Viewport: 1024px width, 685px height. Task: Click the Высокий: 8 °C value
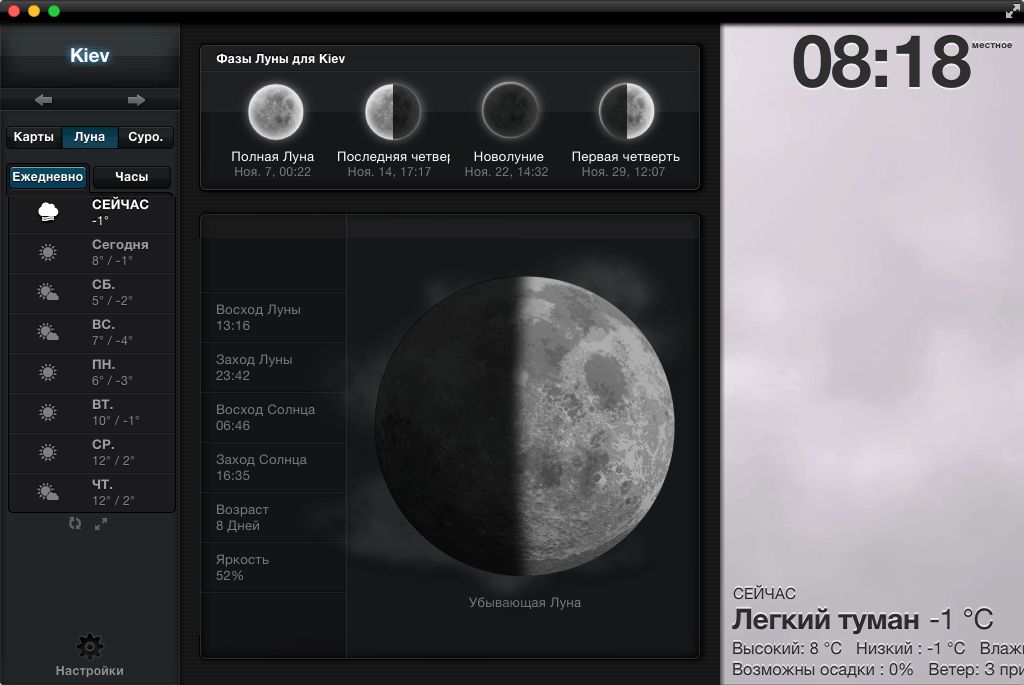787,648
